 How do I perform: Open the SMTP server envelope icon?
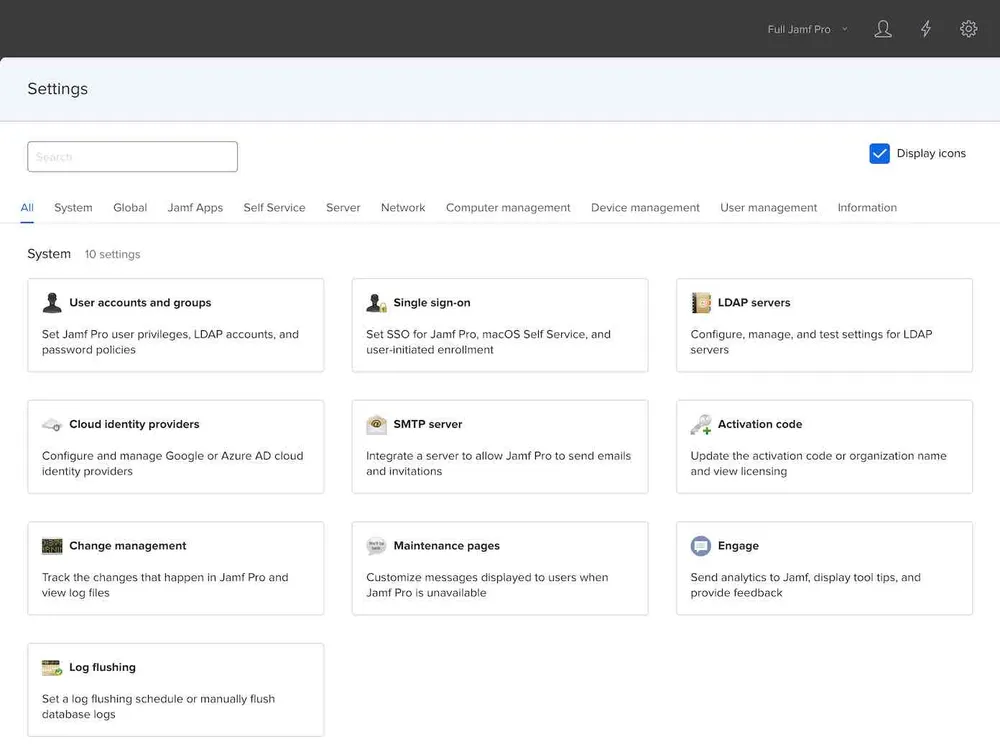[x=376, y=425]
